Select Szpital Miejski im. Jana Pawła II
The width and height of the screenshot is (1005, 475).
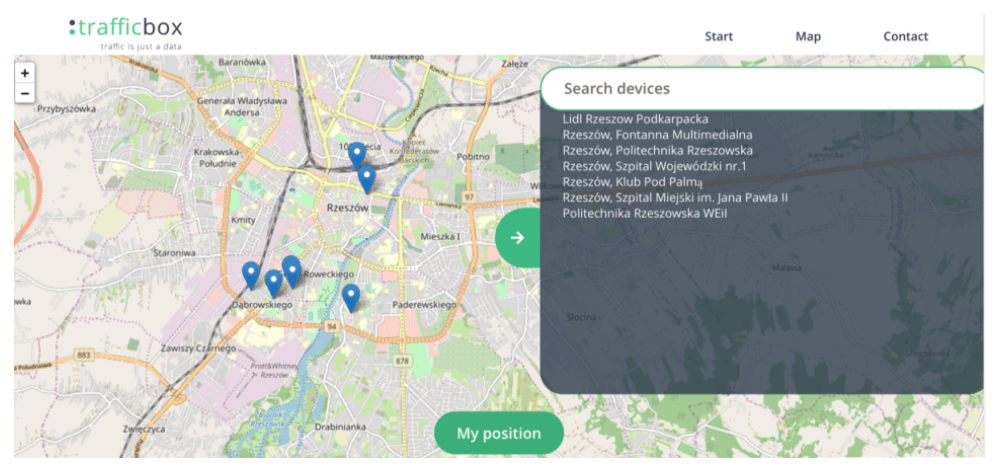(675, 197)
